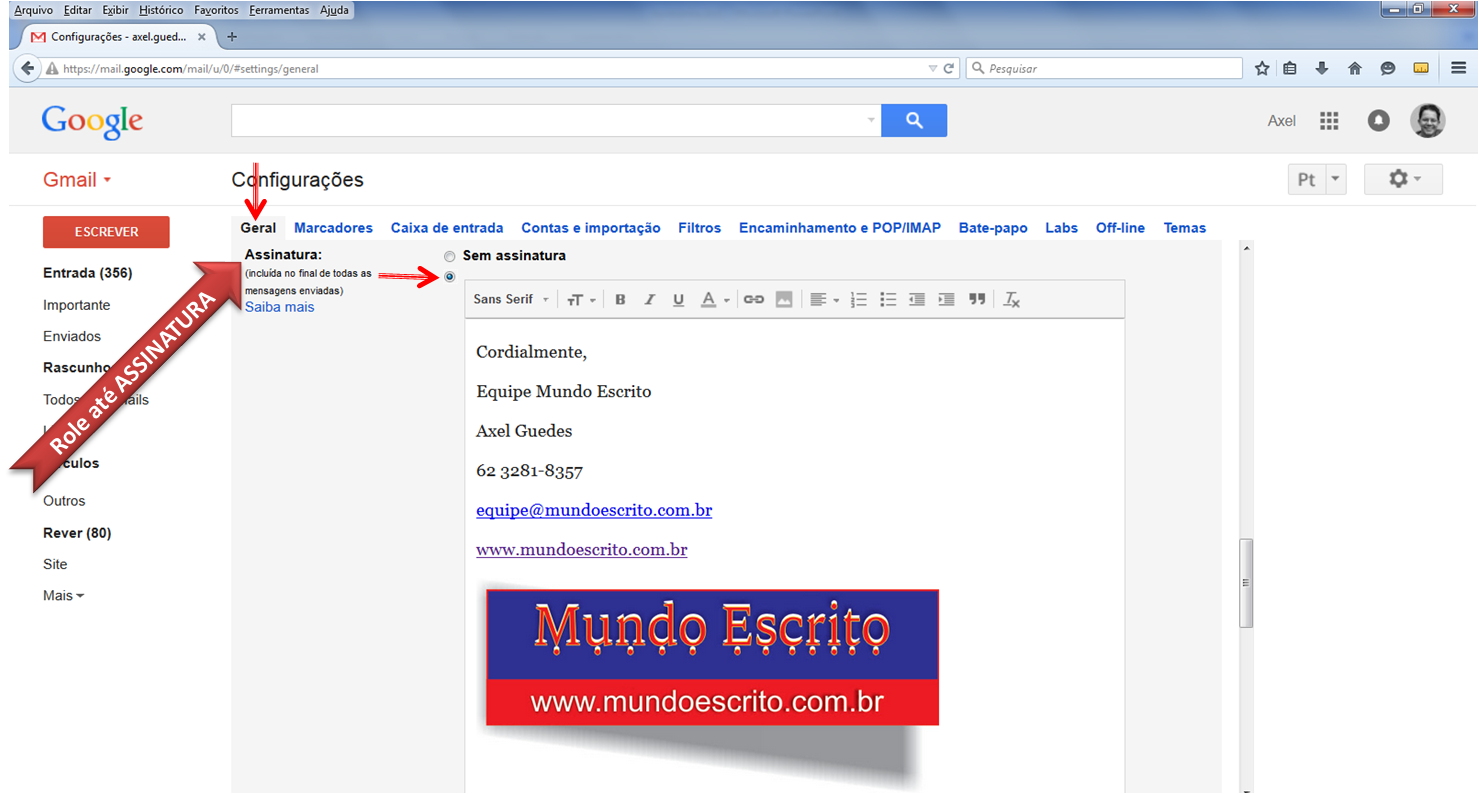Apply numbered list formatting
Viewport: 1479px width, 794px height.
858,299
